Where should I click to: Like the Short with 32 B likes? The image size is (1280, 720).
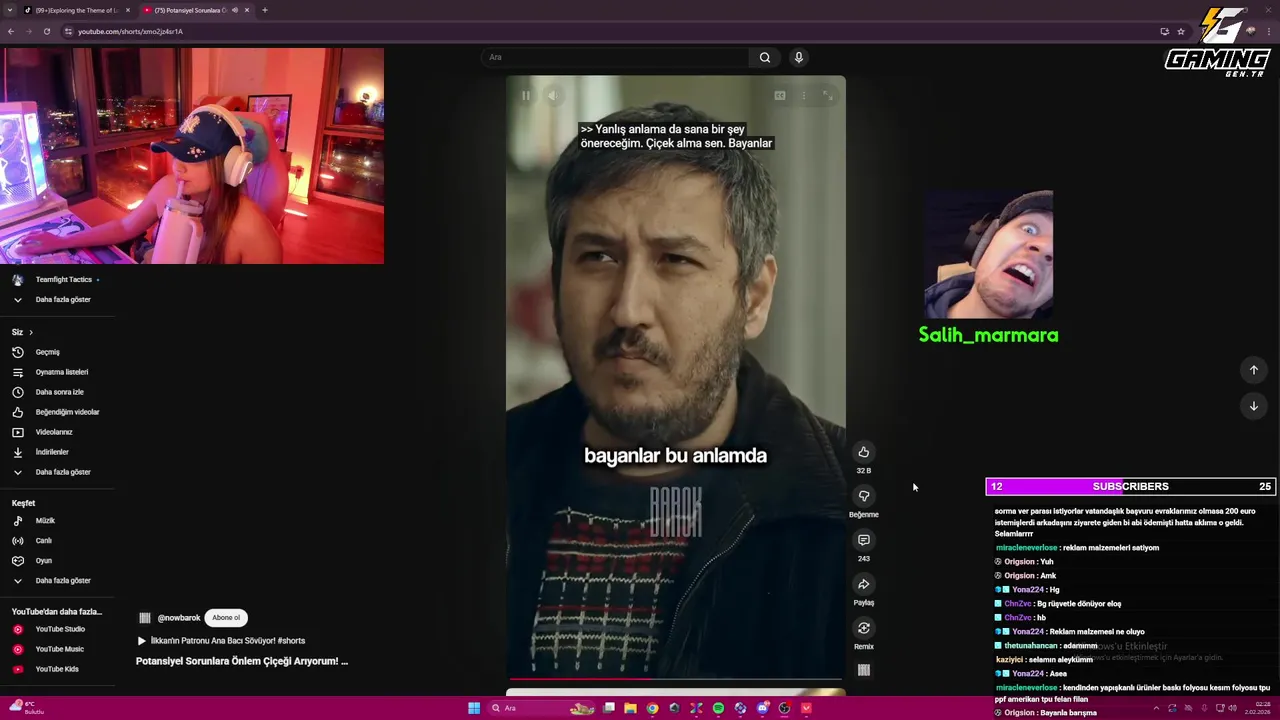point(864,452)
